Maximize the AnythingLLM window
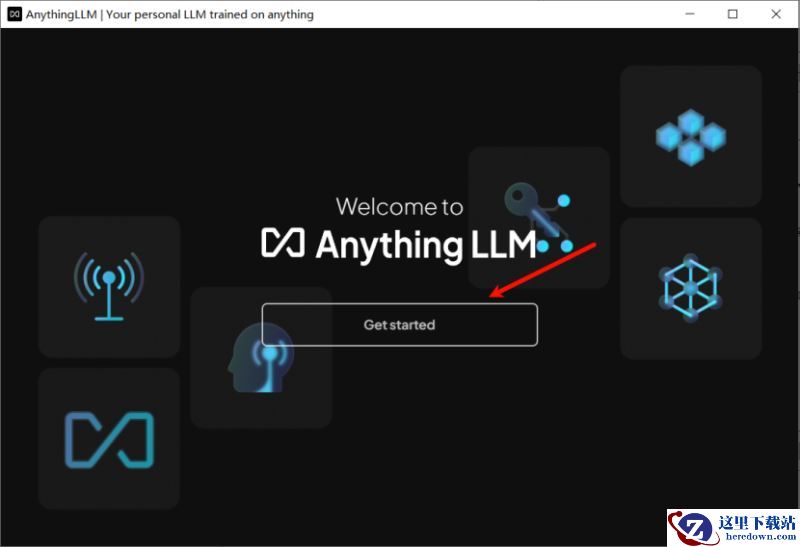Image resolution: width=800 pixels, height=547 pixels. click(733, 14)
